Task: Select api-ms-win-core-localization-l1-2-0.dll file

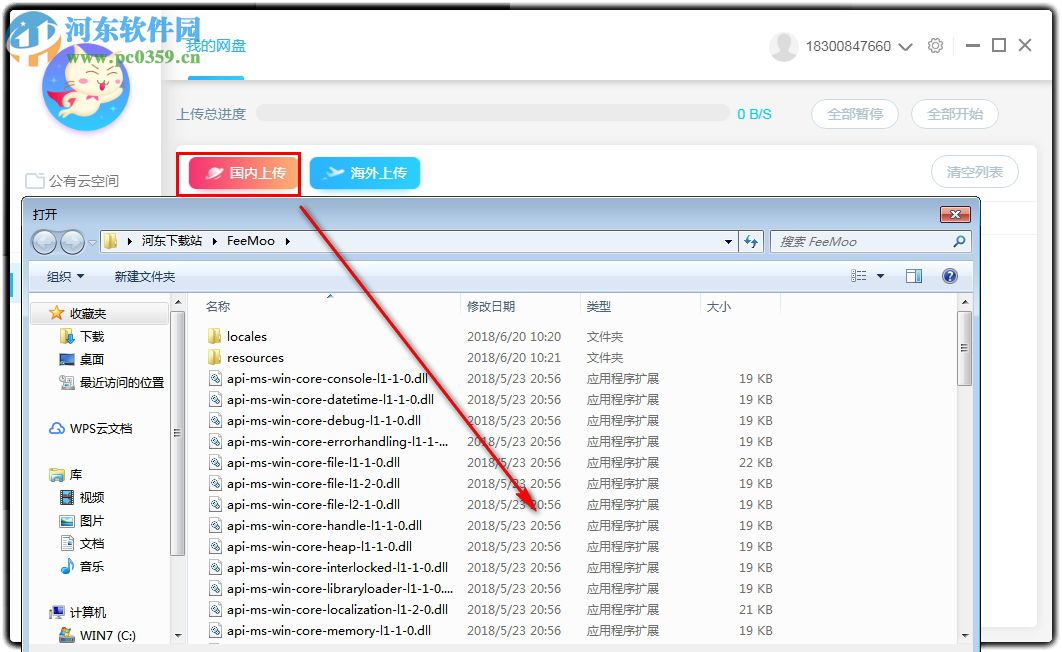Action: [328, 609]
